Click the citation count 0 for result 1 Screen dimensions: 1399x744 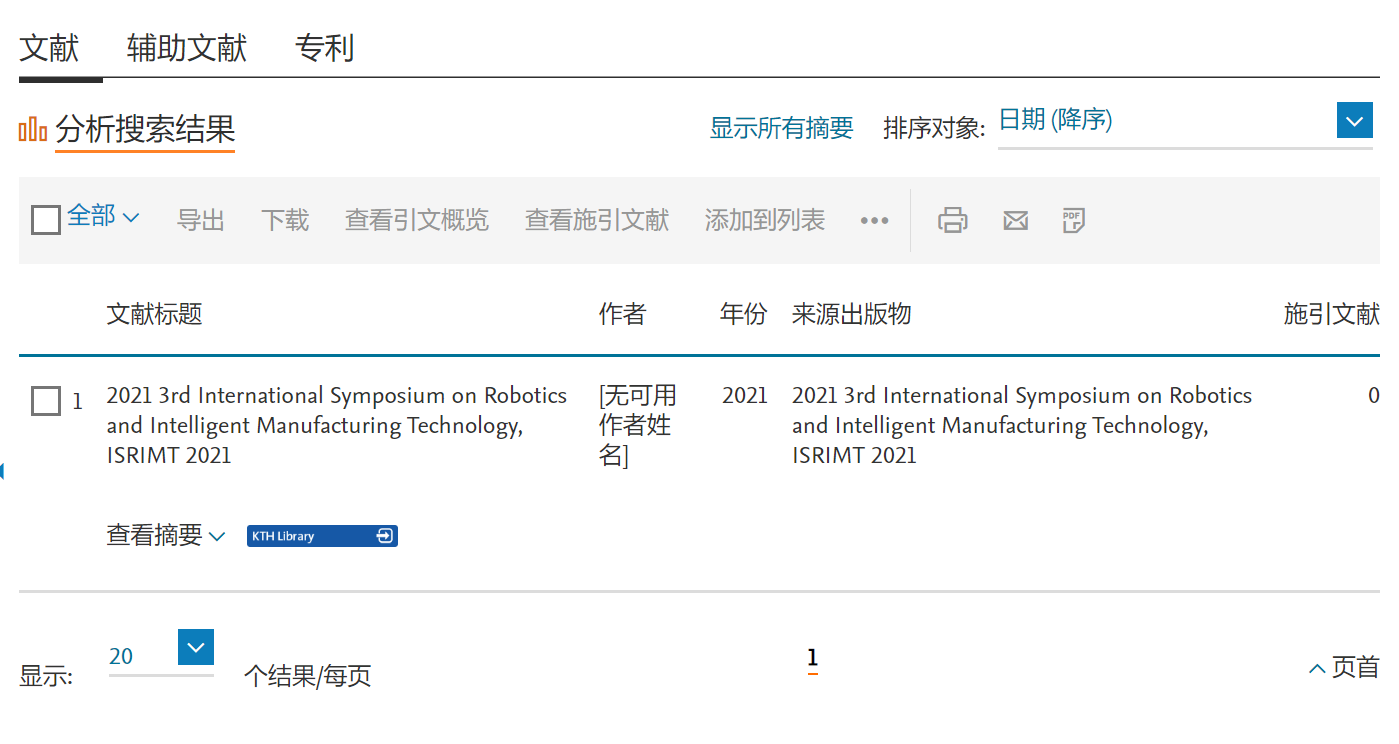[1374, 396]
